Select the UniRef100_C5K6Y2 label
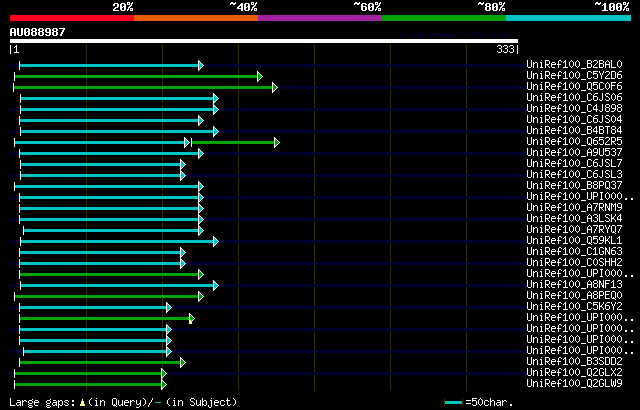640x410 pixels. (574, 307)
